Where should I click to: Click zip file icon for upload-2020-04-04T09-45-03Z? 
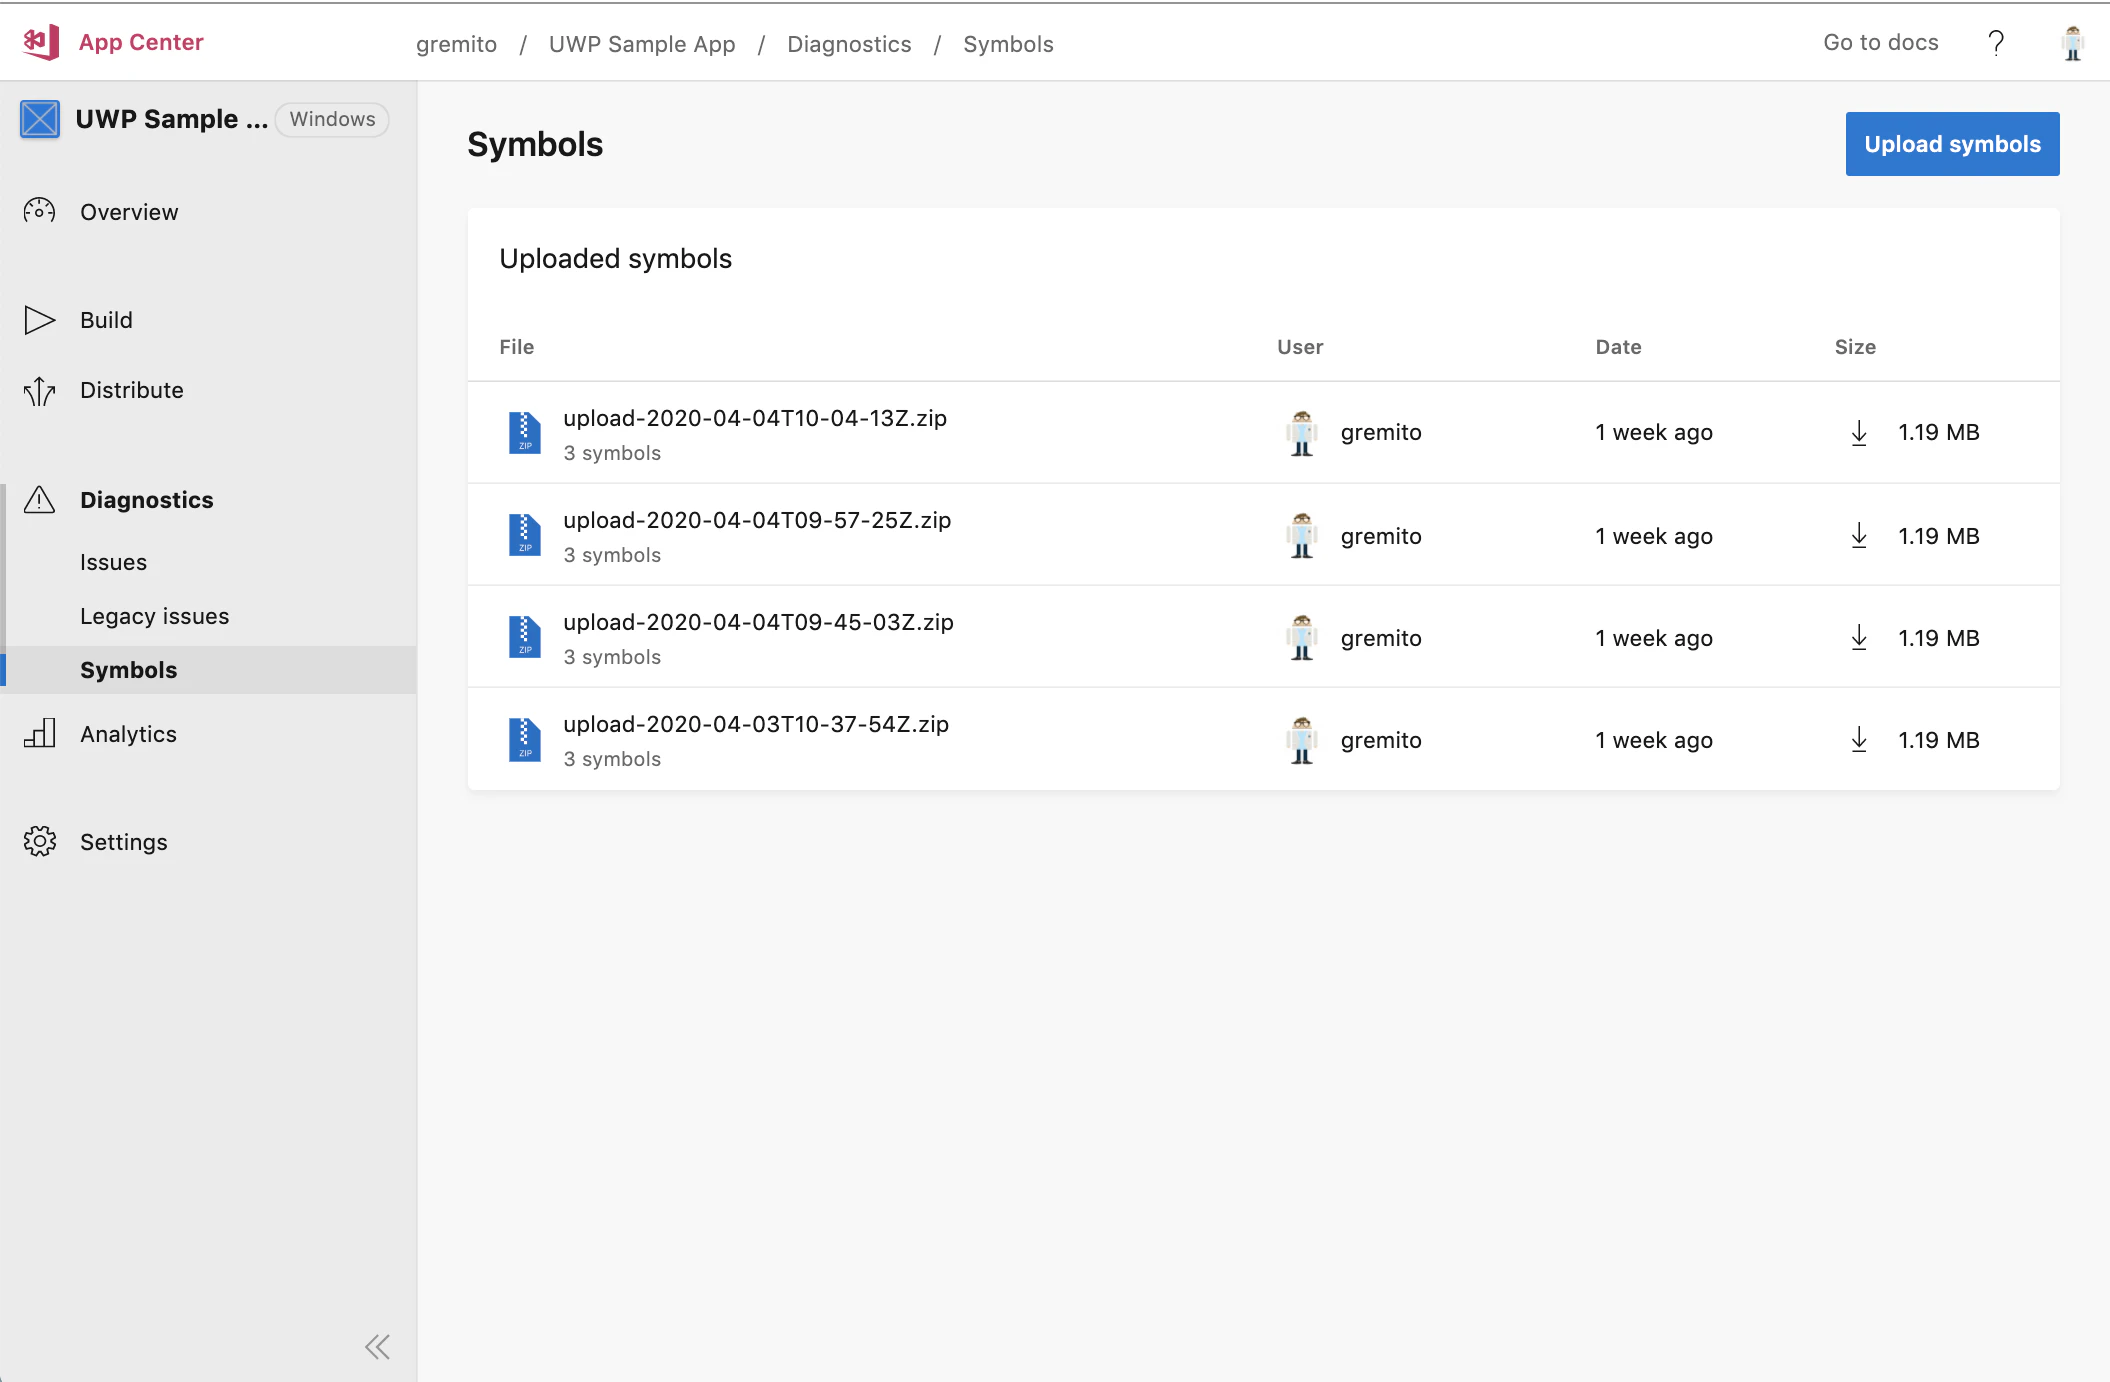click(525, 637)
